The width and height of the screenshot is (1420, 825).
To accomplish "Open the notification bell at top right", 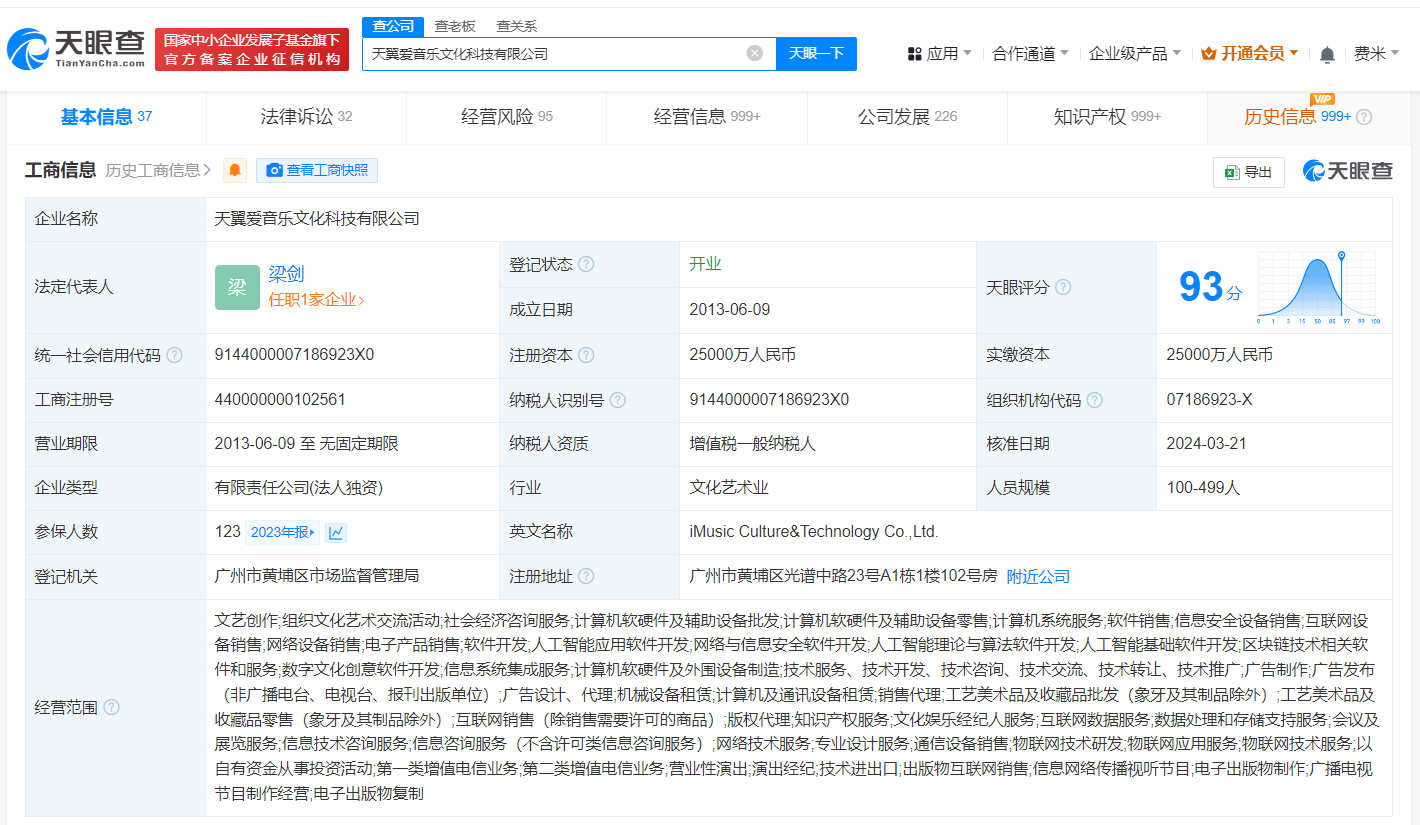I will pos(1327,53).
